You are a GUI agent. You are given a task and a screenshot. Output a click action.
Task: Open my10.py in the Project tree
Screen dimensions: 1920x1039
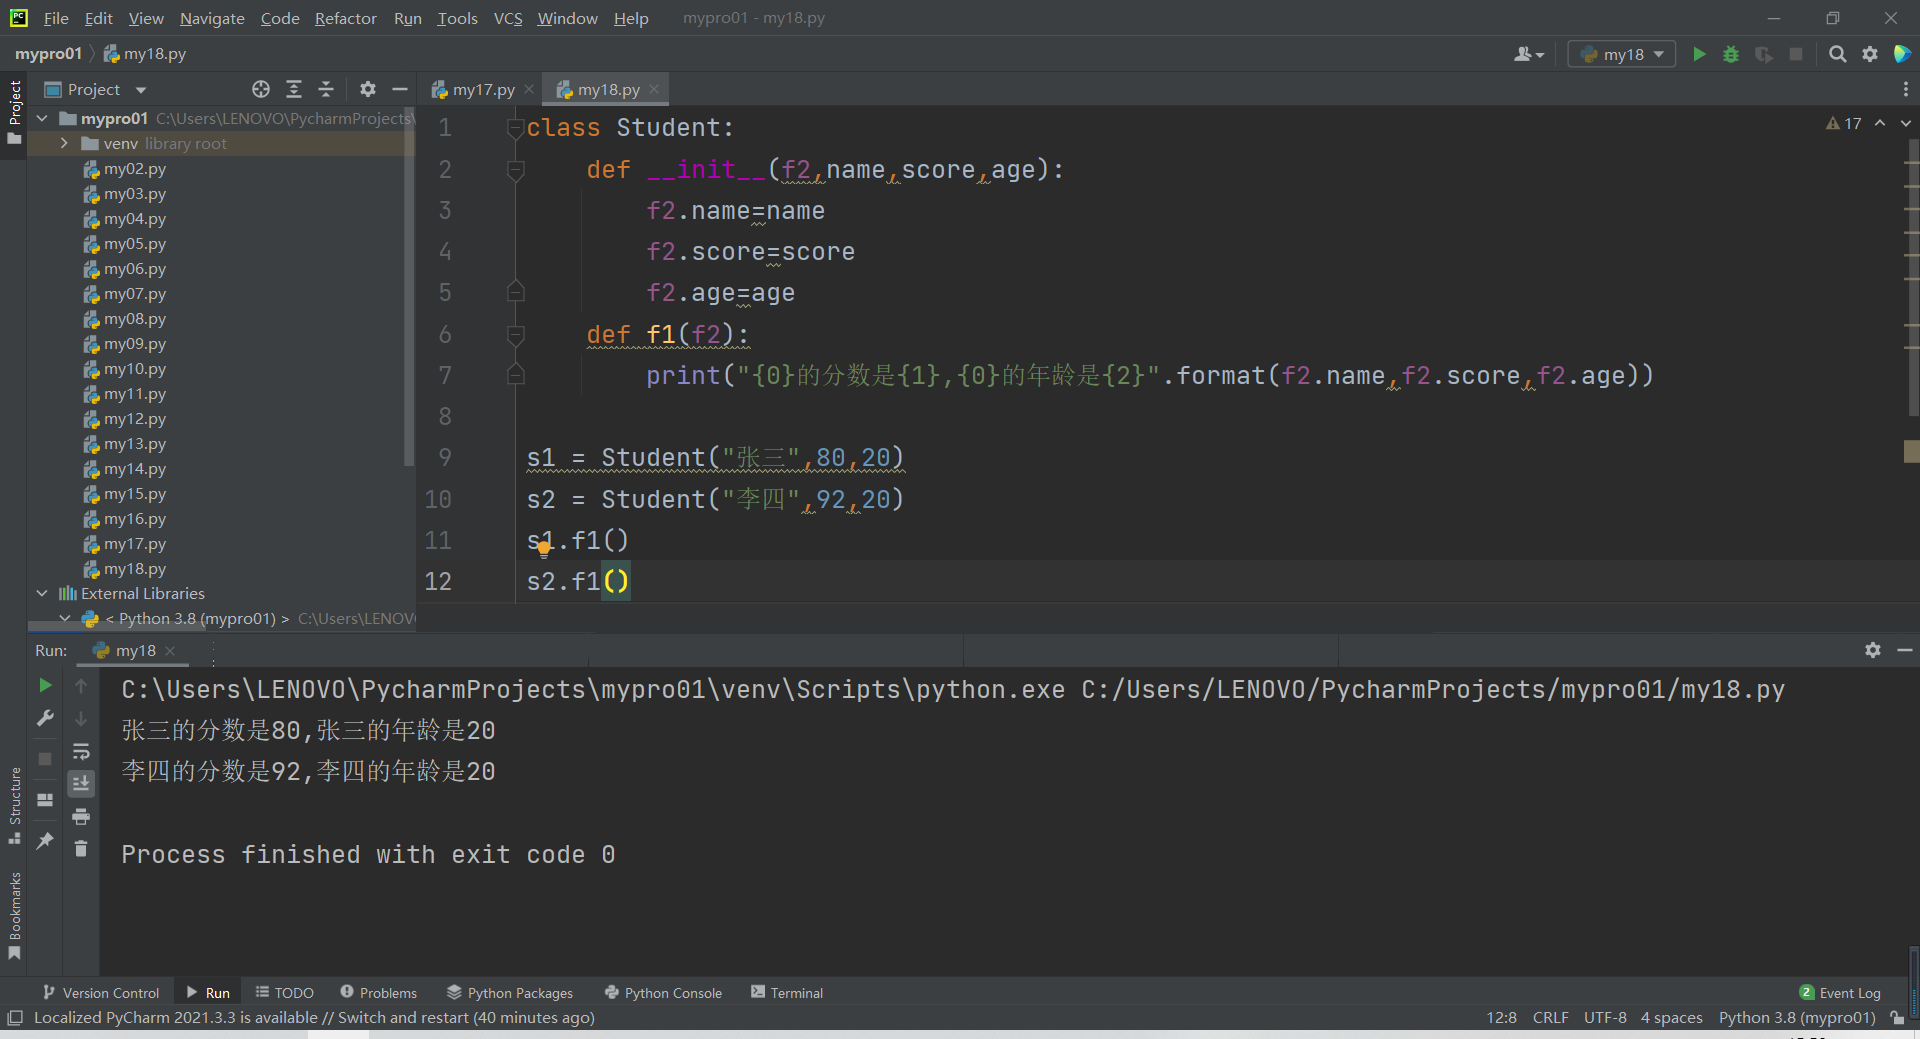(x=135, y=369)
